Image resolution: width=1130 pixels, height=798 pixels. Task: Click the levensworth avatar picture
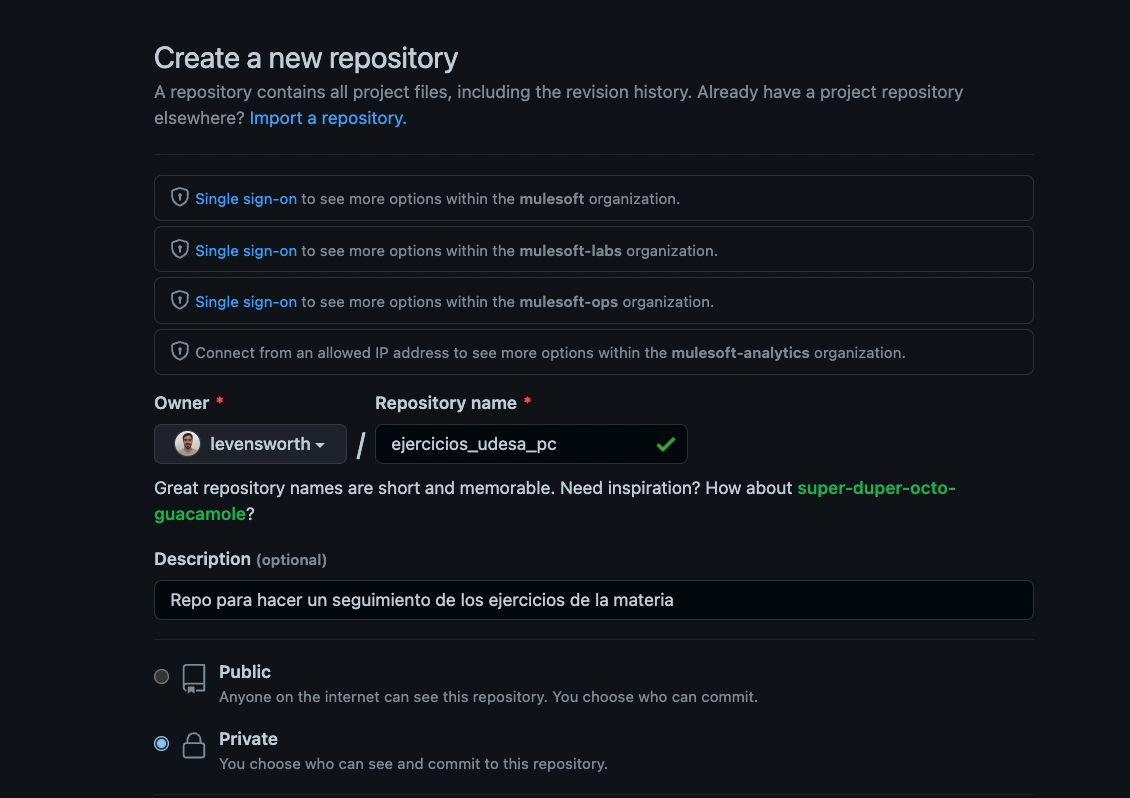tap(187, 443)
